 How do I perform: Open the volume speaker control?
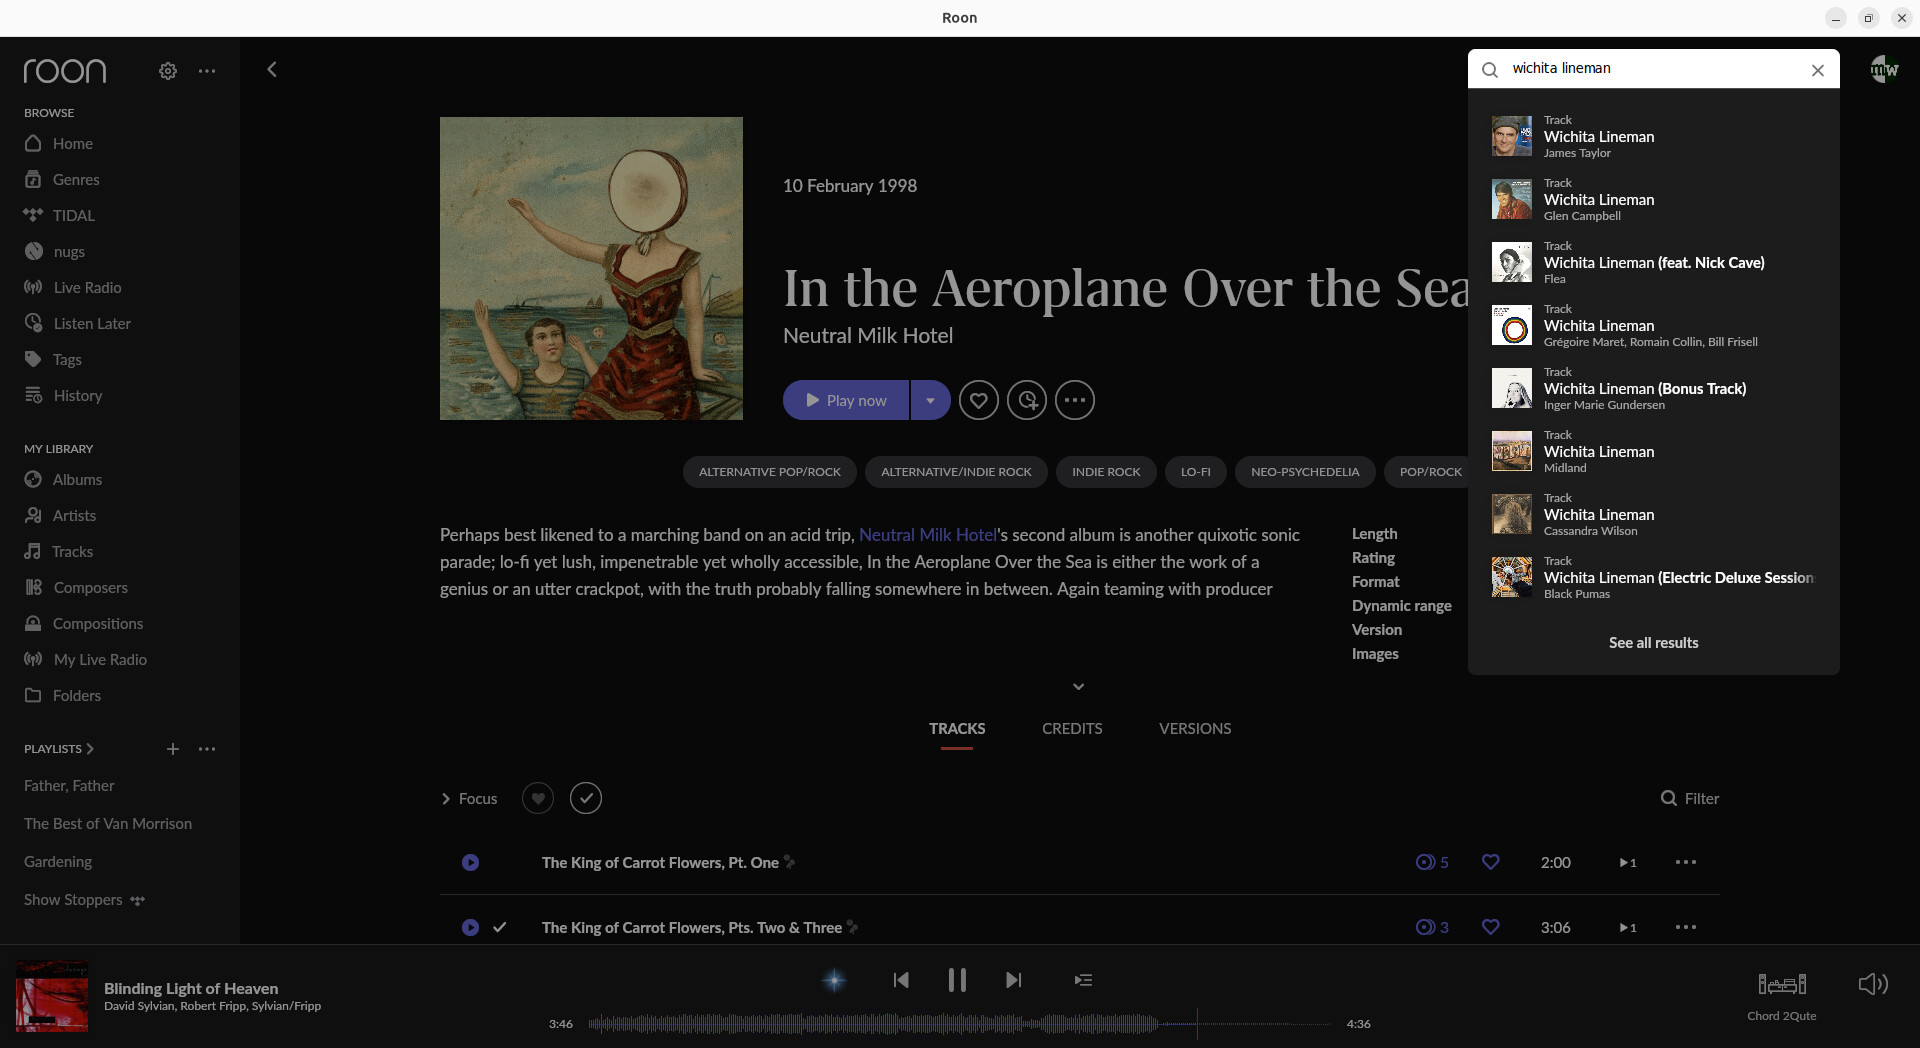[x=1873, y=984]
